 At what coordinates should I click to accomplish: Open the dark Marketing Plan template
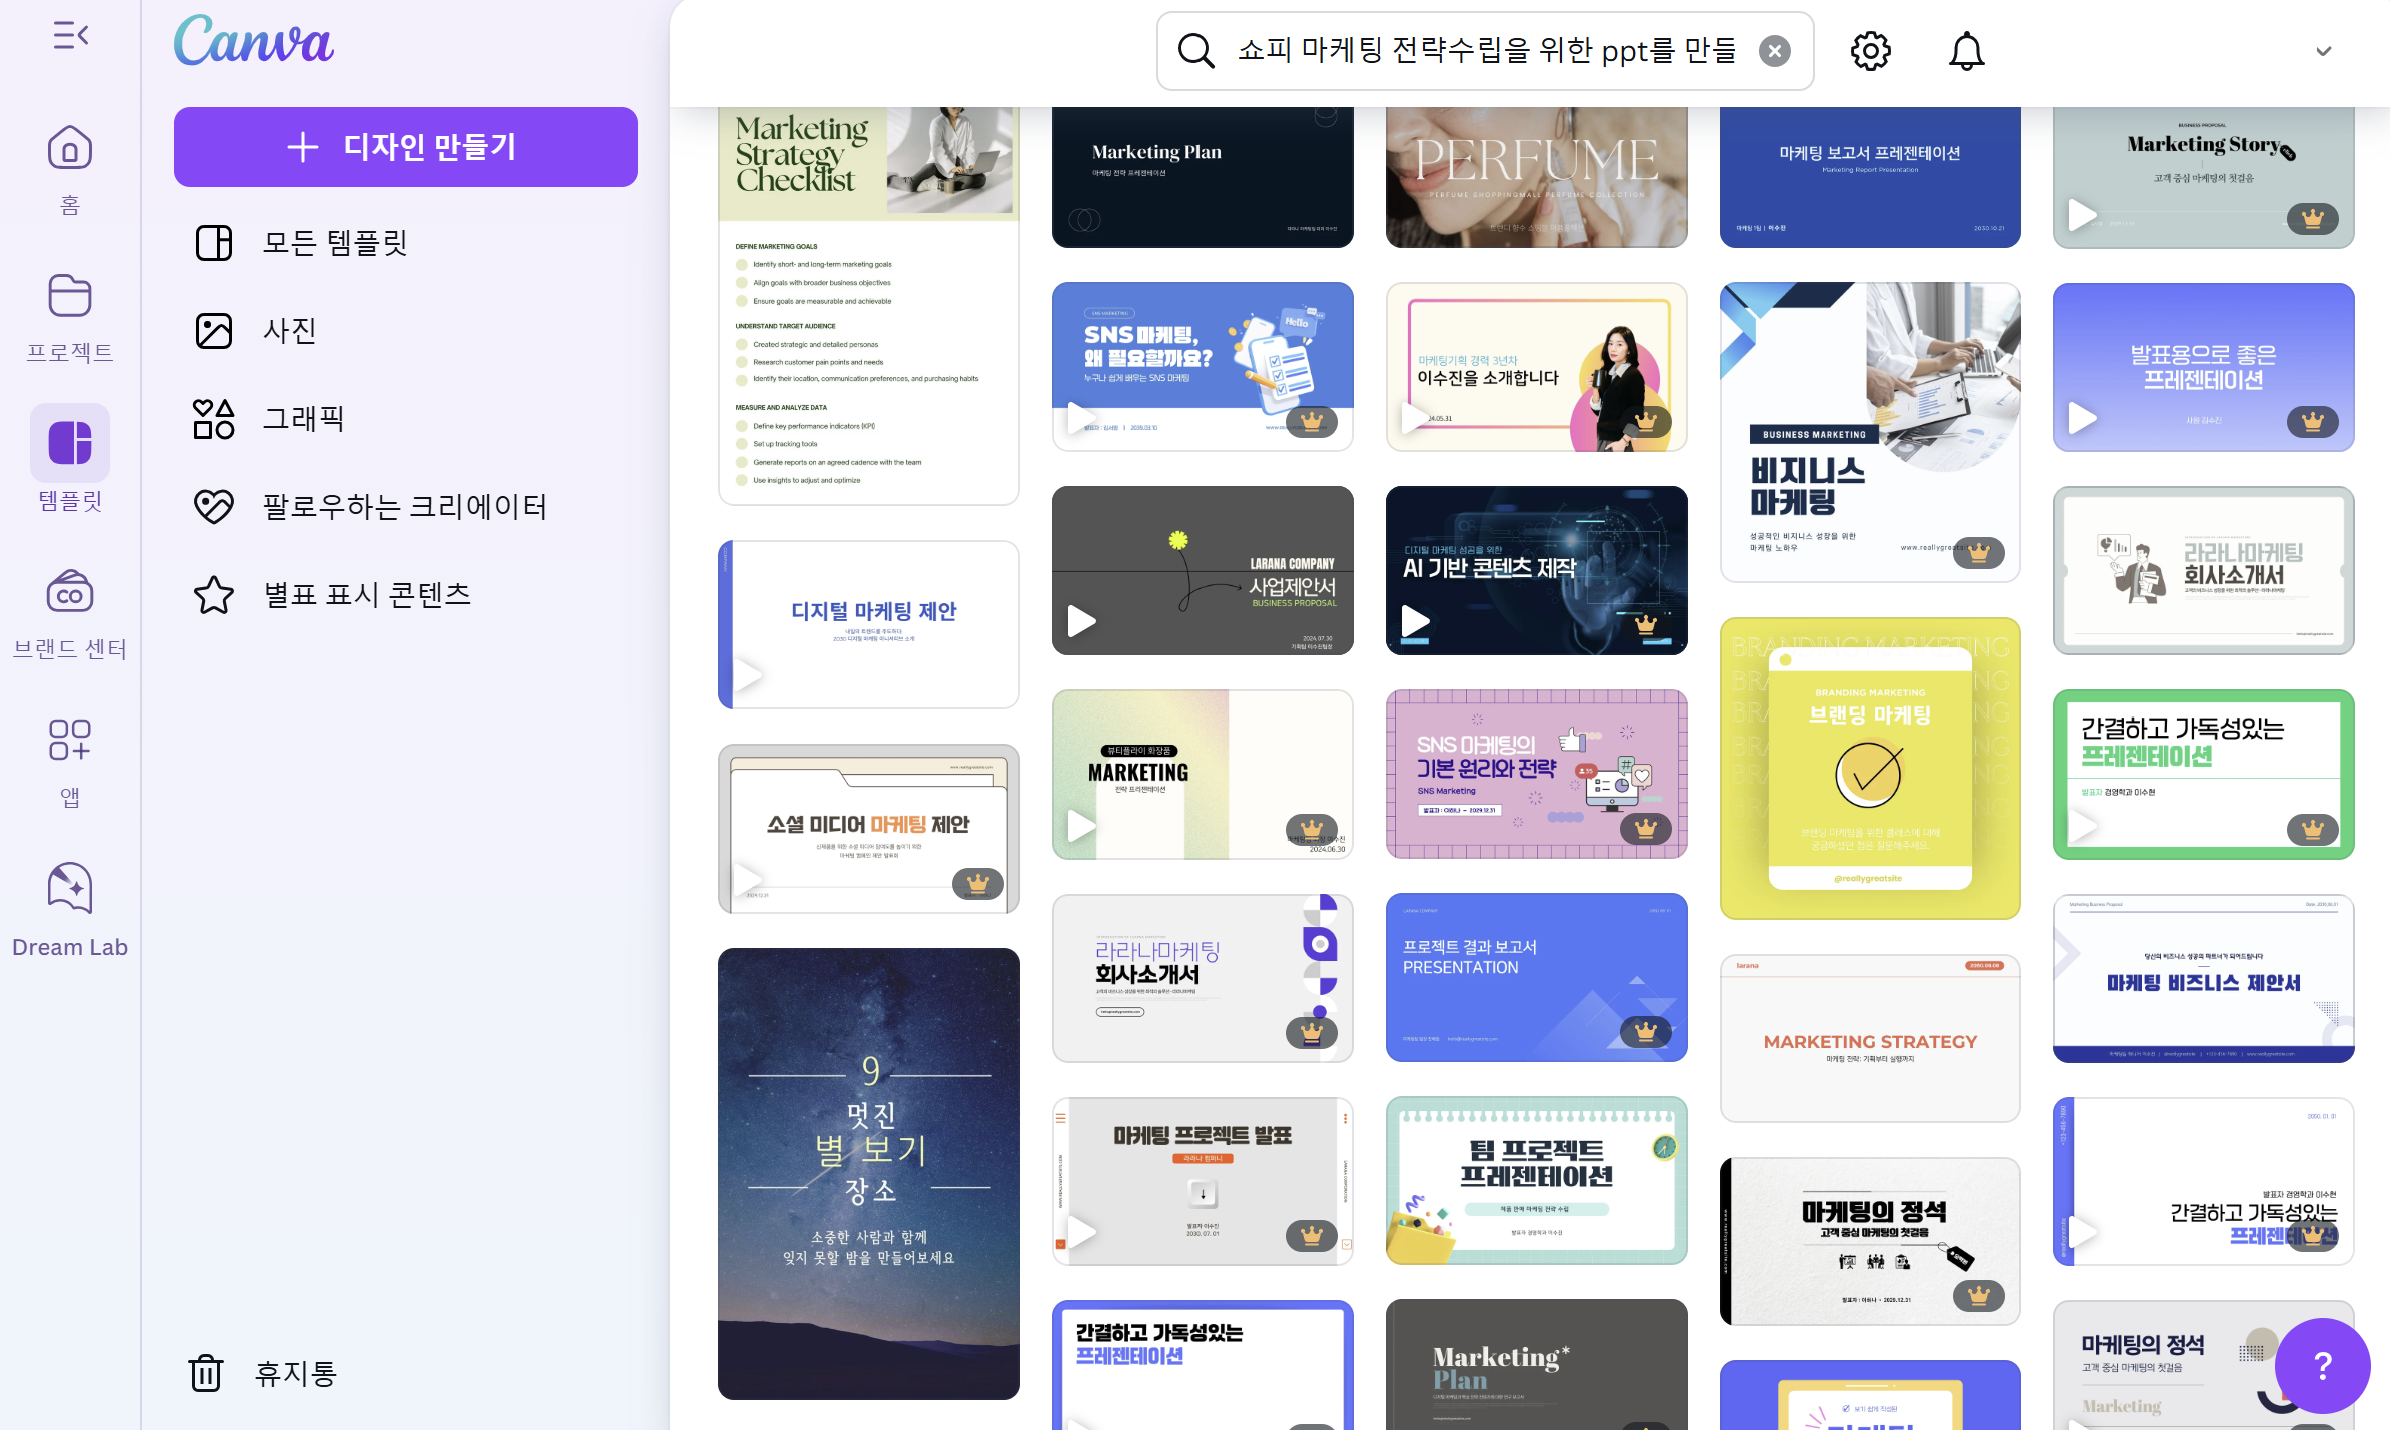(x=1203, y=177)
